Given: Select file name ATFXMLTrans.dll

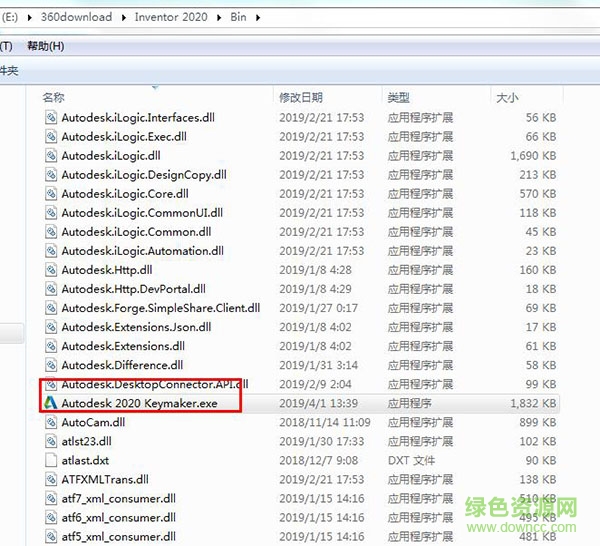Looking at the screenshot, I should (x=105, y=479).
